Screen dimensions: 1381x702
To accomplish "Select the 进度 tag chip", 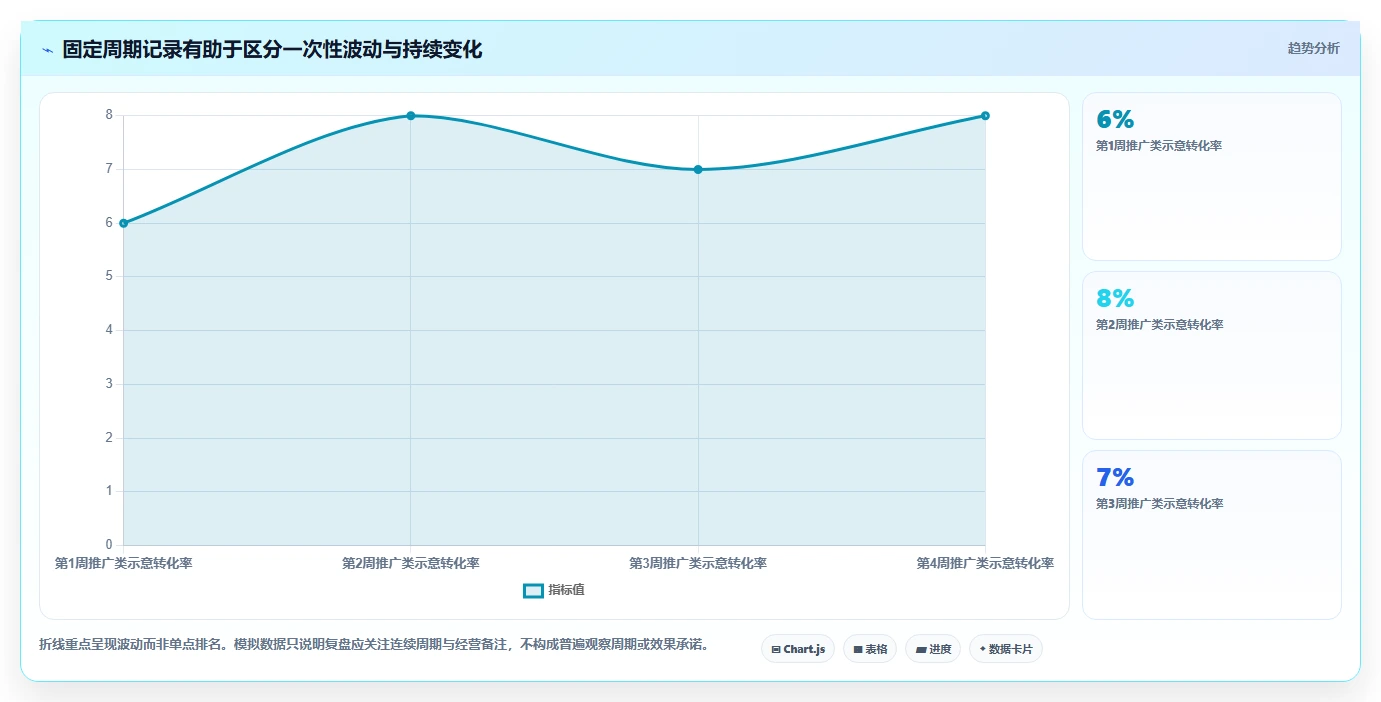I will click(933, 649).
